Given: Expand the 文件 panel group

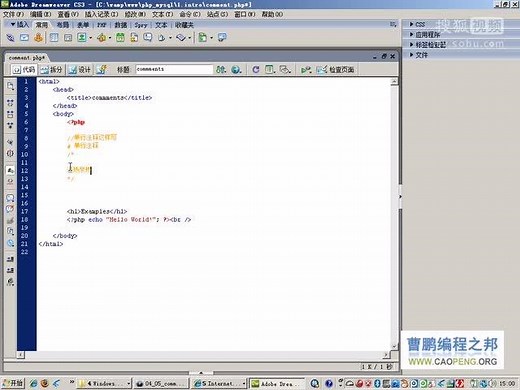Looking at the screenshot, I should (x=419, y=55).
